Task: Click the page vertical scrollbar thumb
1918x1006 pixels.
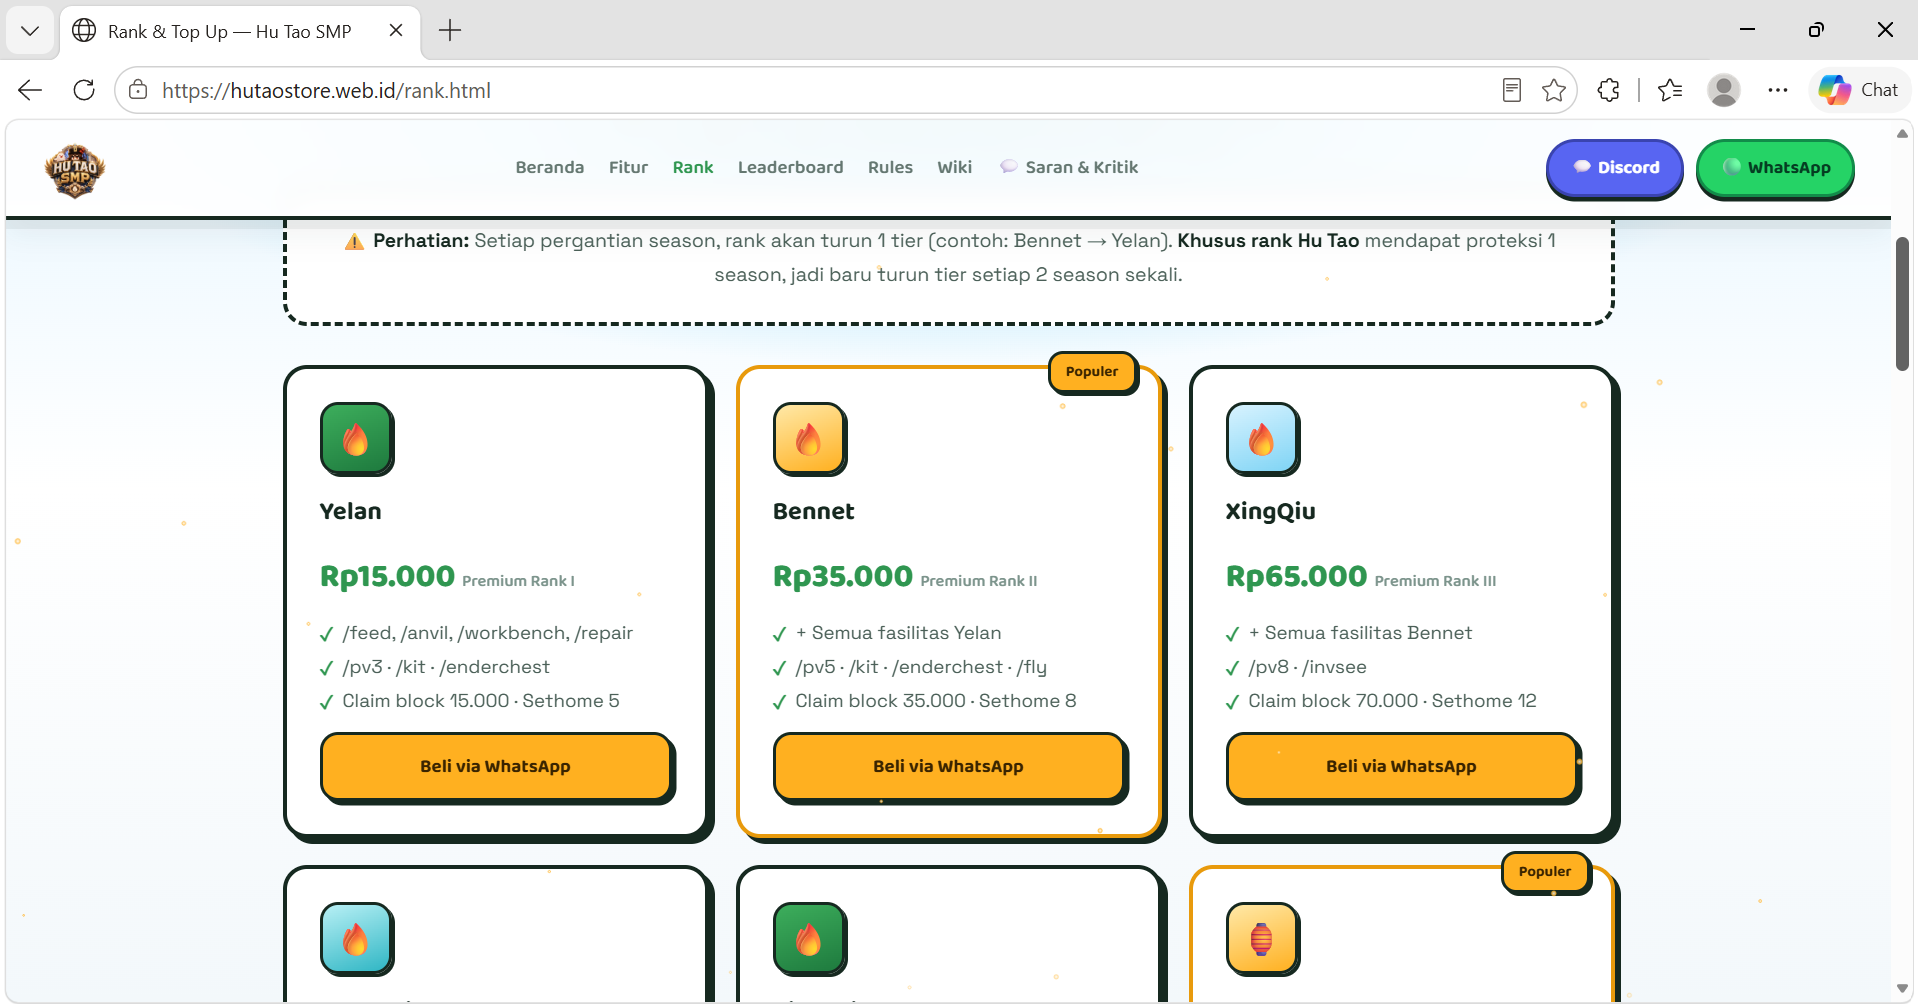Action: [x=1902, y=304]
